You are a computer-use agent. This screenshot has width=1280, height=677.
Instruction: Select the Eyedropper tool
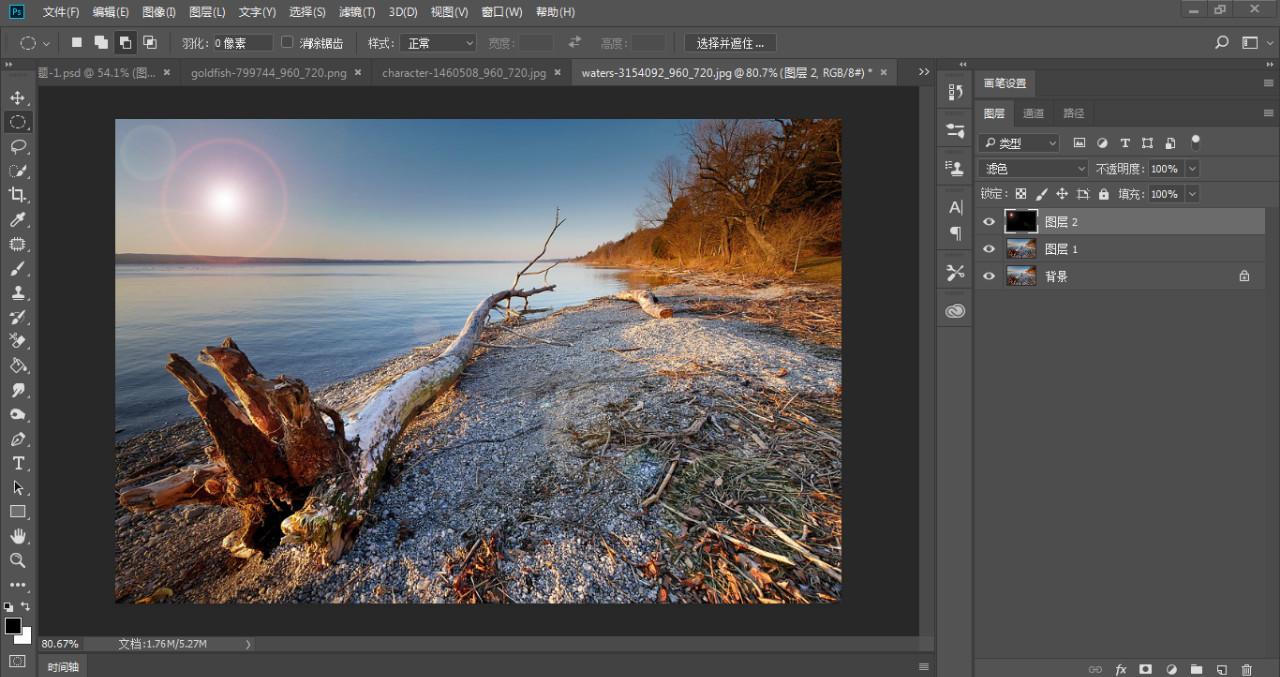click(18, 220)
